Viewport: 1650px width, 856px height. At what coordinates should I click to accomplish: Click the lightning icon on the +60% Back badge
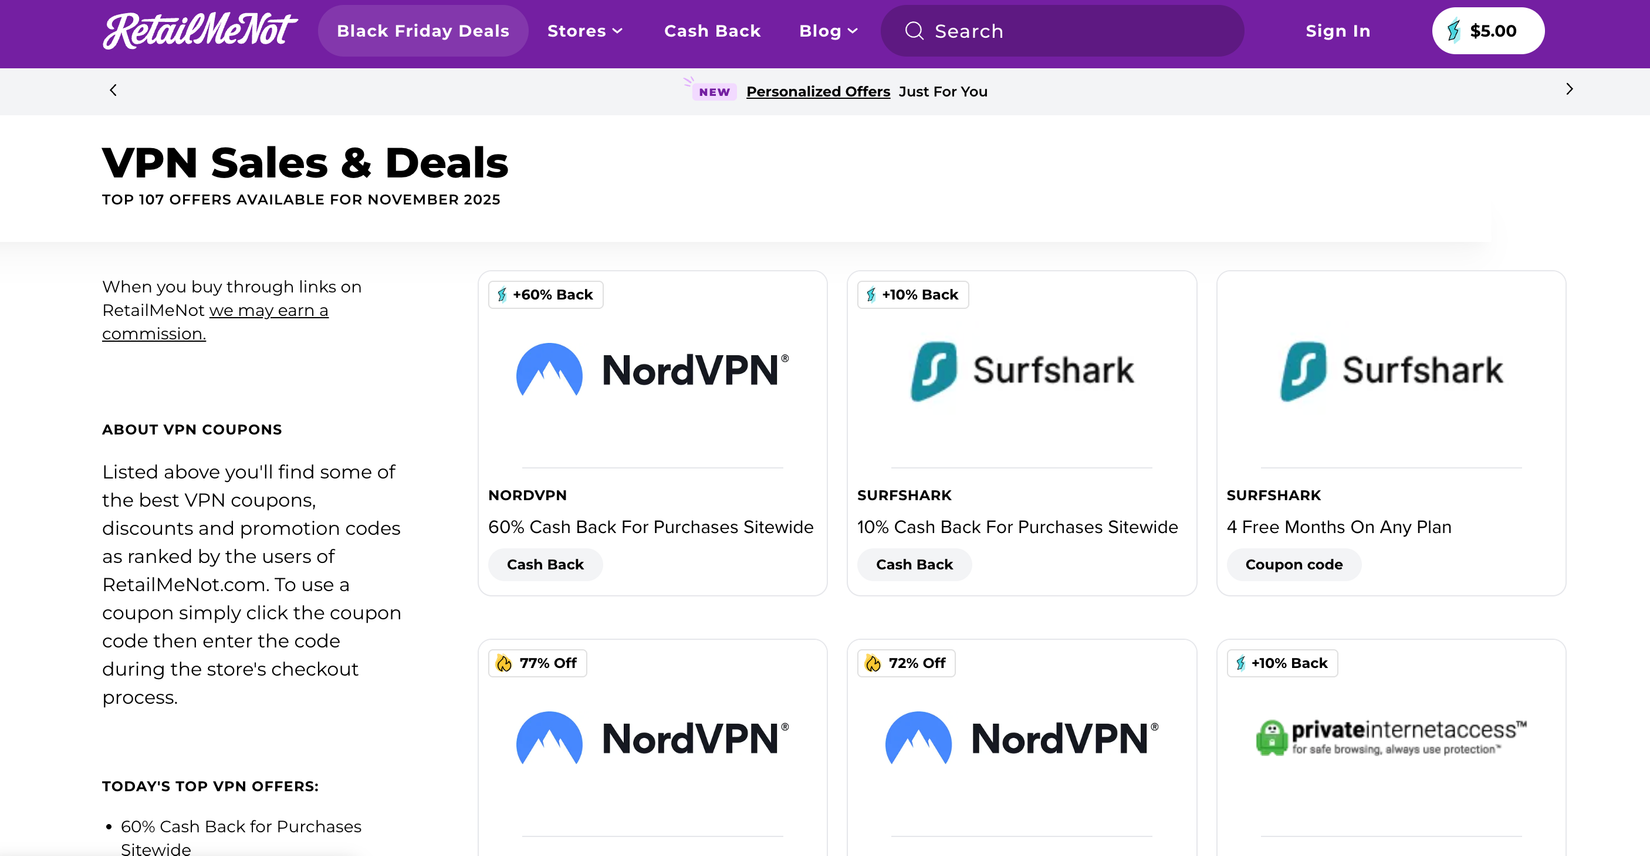point(501,294)
